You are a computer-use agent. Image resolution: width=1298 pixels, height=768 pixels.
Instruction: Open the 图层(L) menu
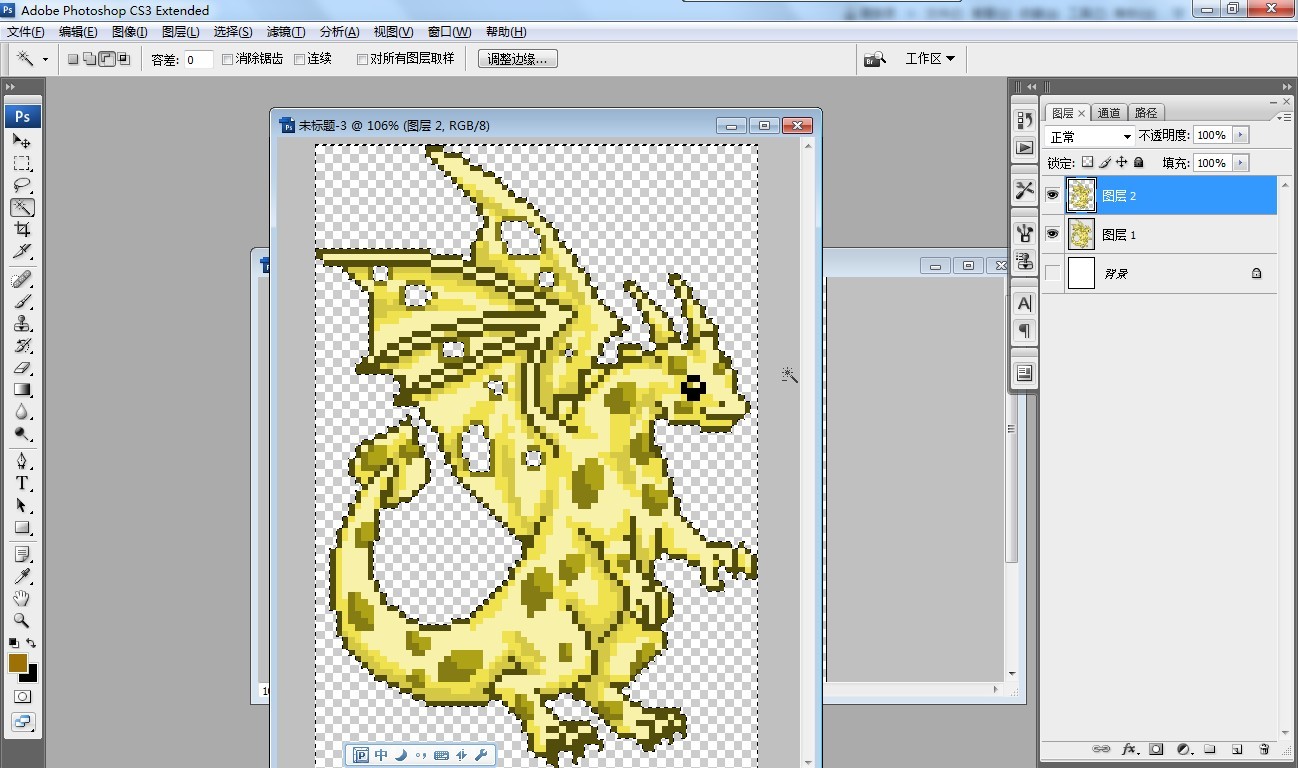pyautogui.click(x=180, y=32)
